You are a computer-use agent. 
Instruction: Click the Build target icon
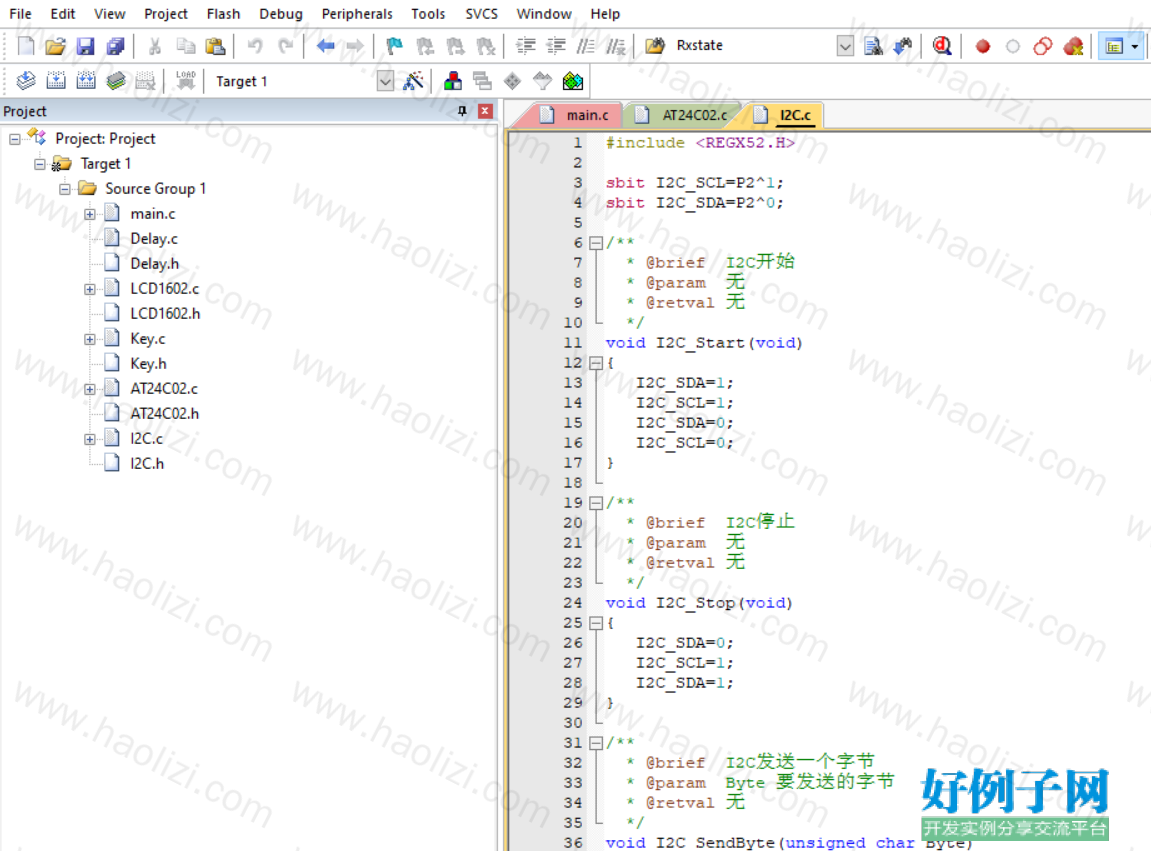[x=56, y=81]
